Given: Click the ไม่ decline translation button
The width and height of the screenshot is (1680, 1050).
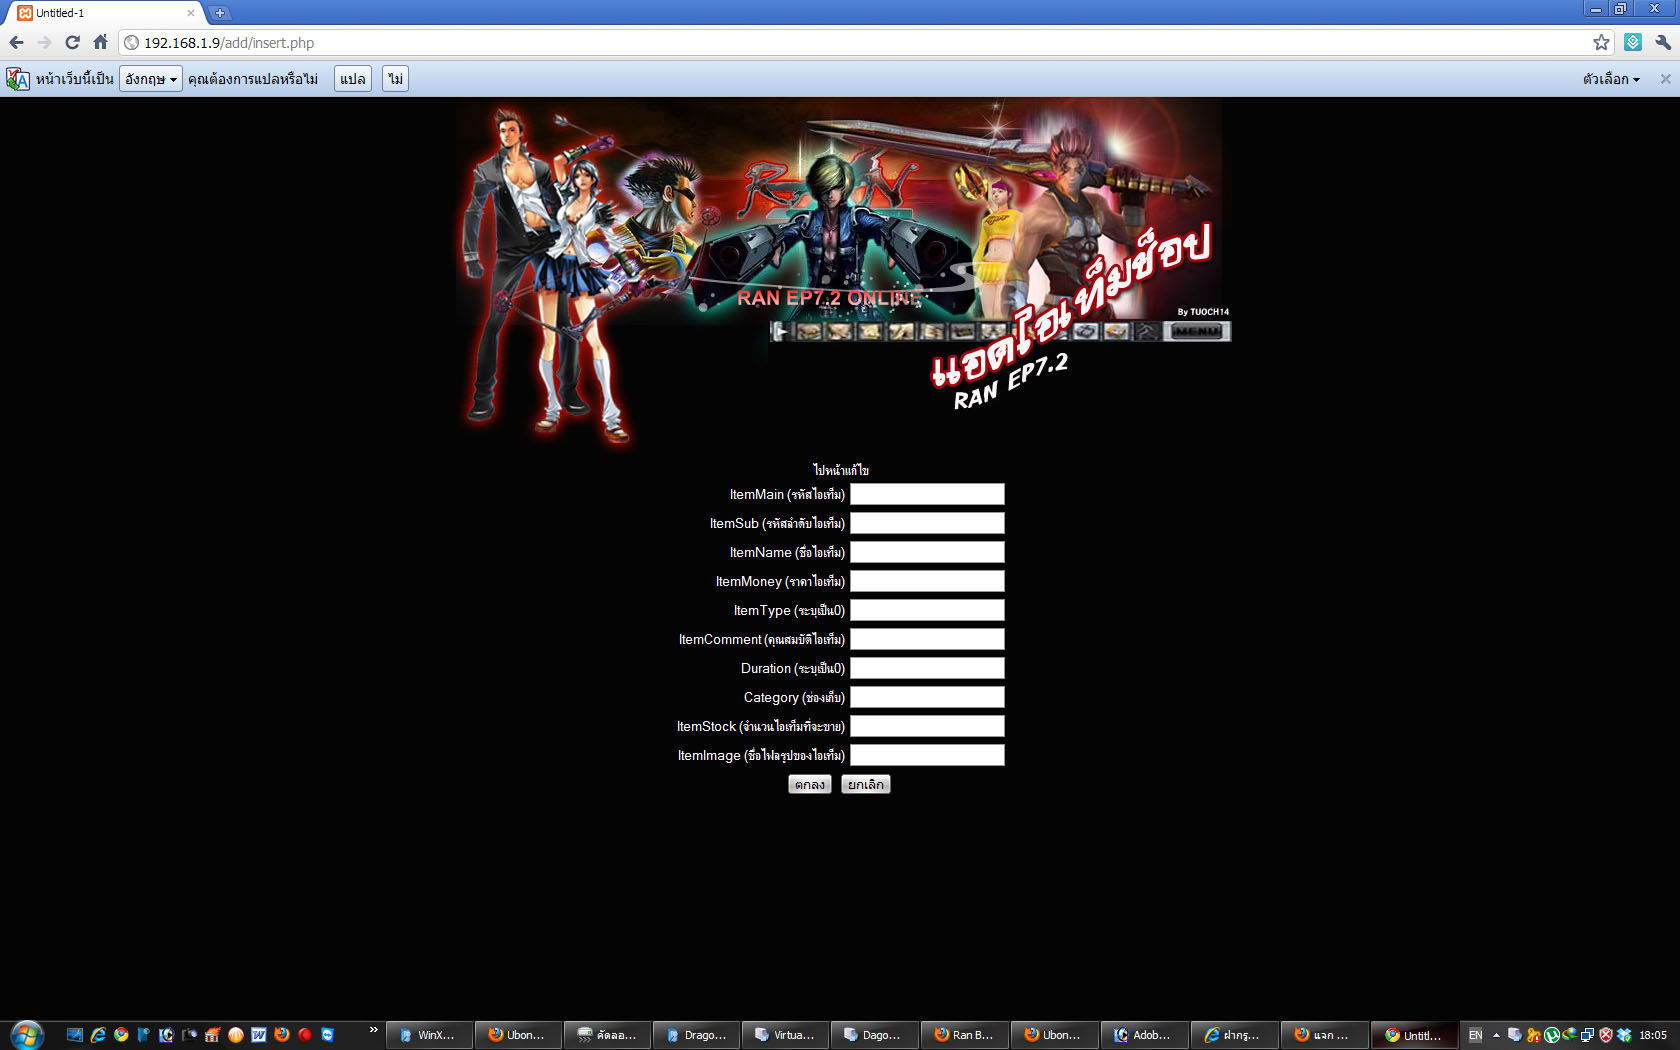Looking at the screenshot, I should 395,79.
